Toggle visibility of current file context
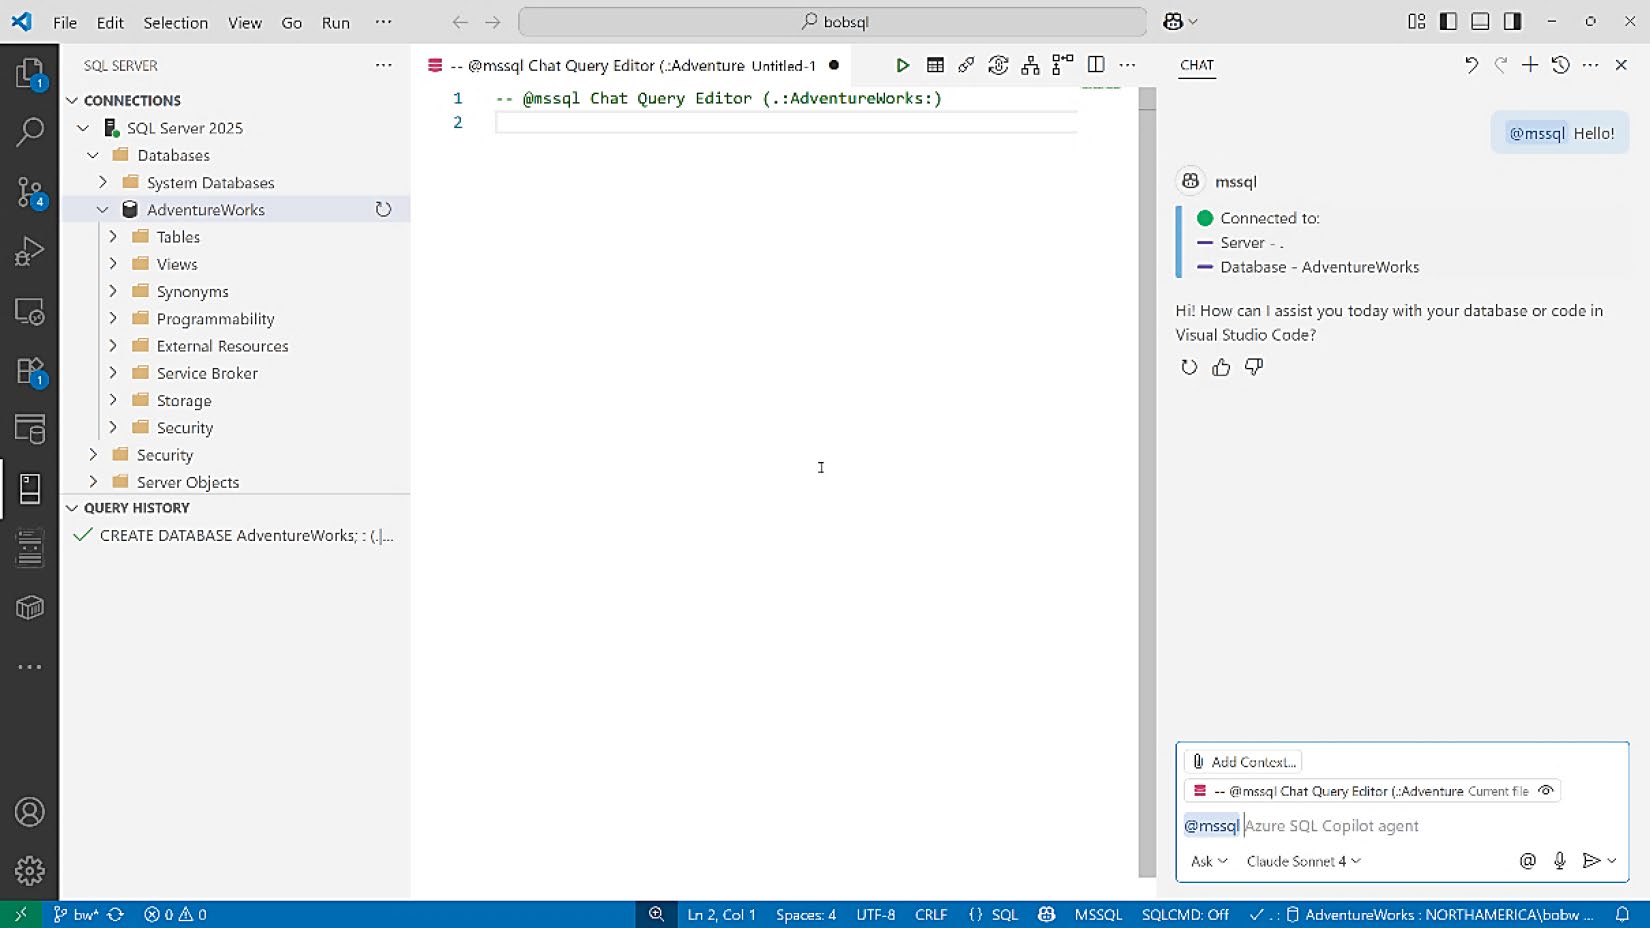This screenshot has height=928, width=1650. 1546,791
